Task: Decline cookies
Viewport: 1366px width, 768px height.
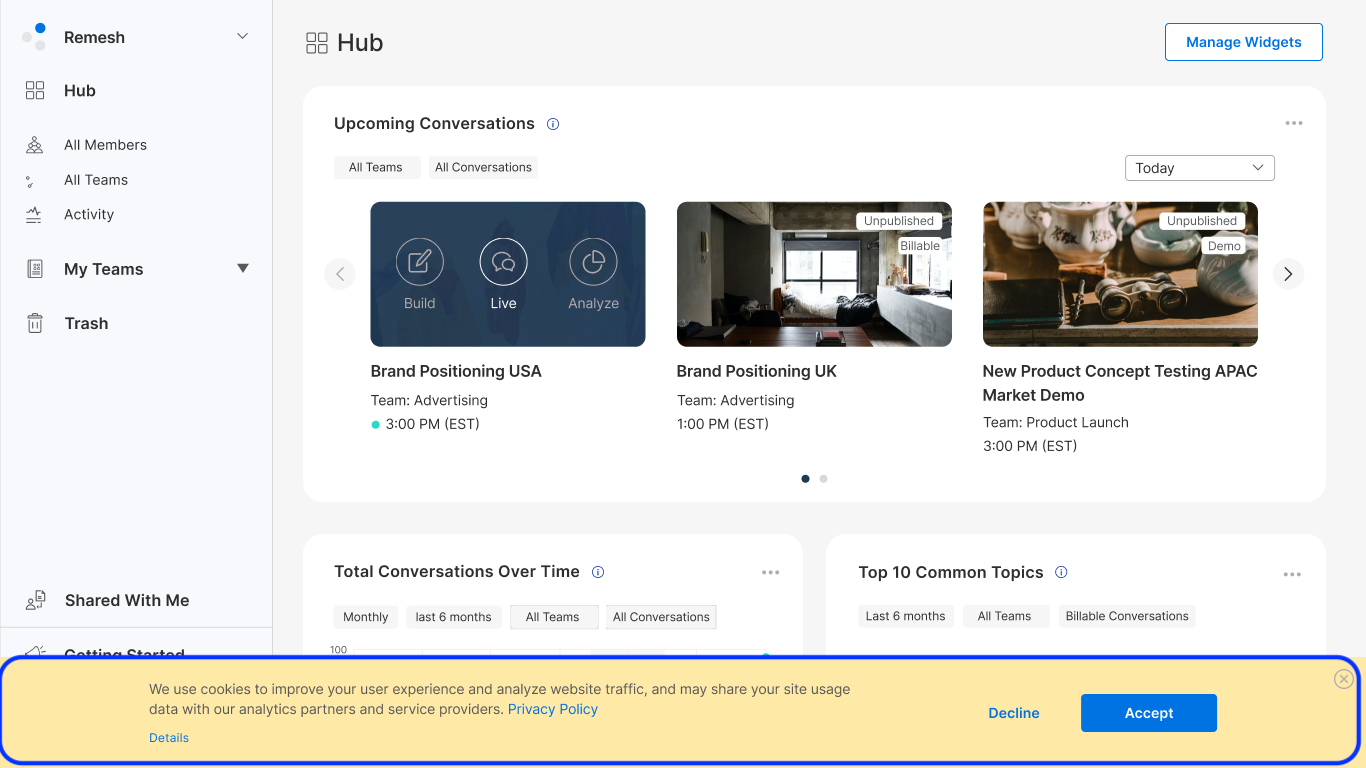Action: tap(1014, 713)
